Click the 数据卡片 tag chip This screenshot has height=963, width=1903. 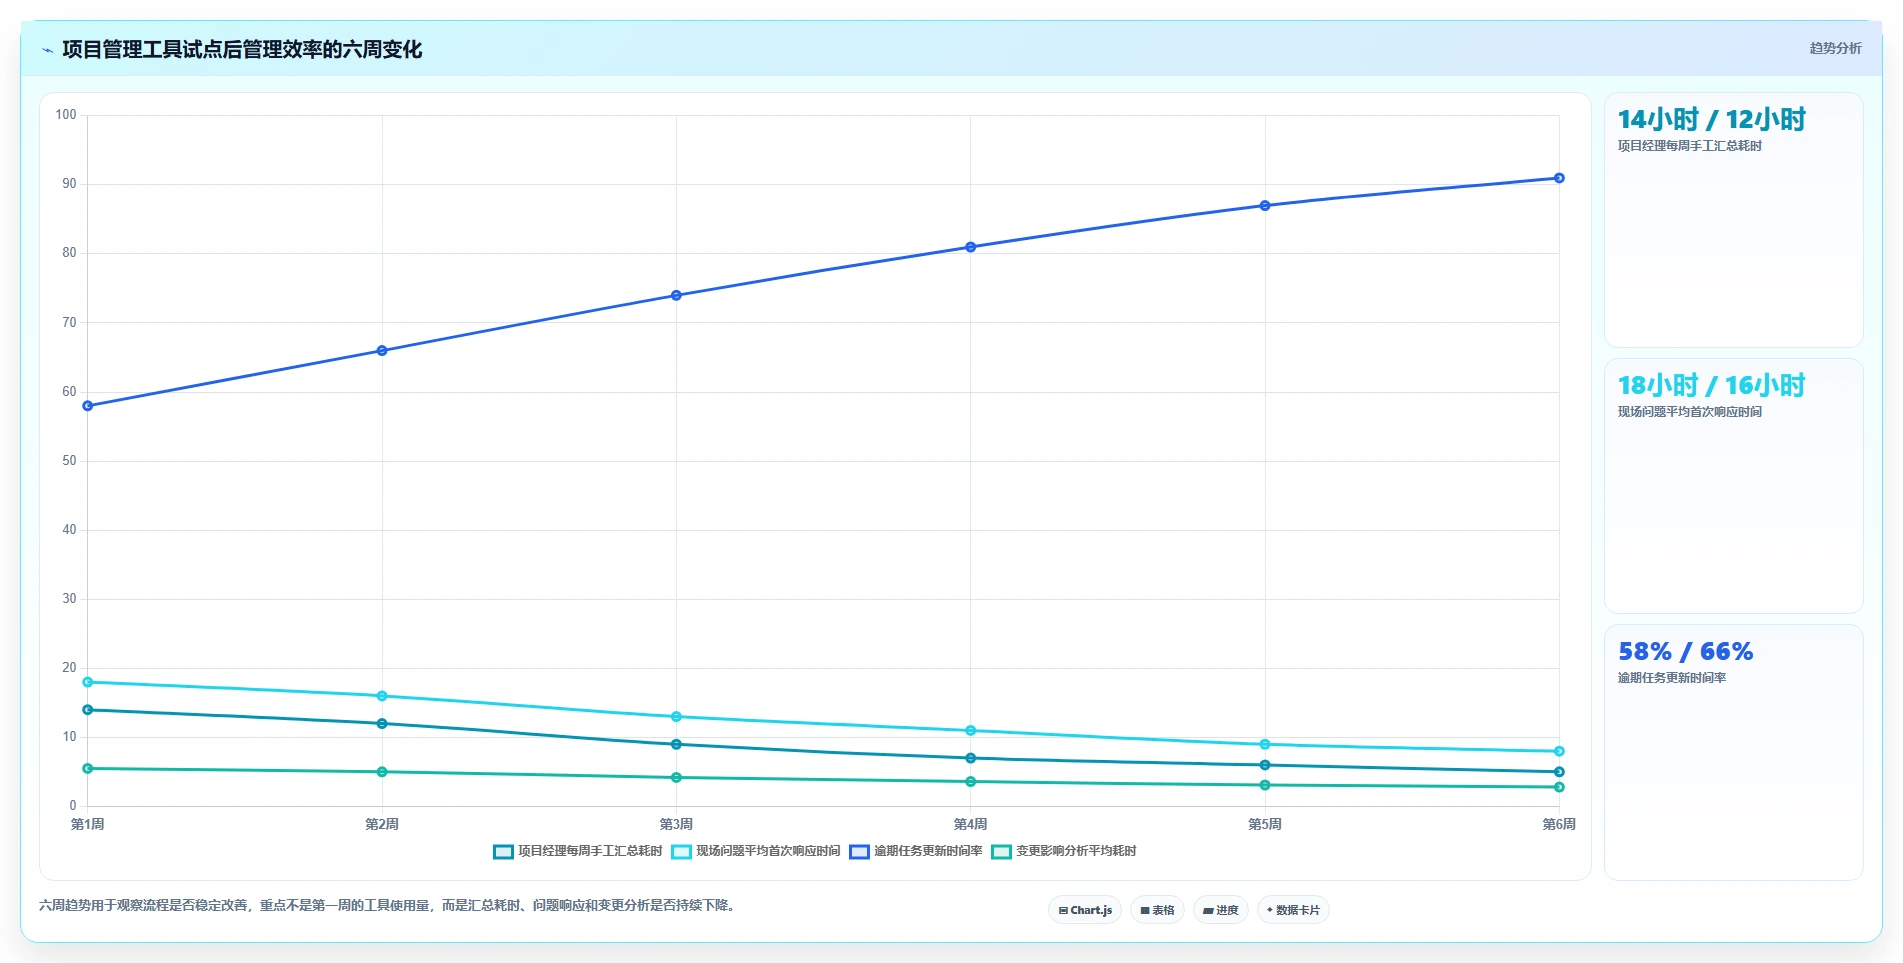tap(1293, 910)
